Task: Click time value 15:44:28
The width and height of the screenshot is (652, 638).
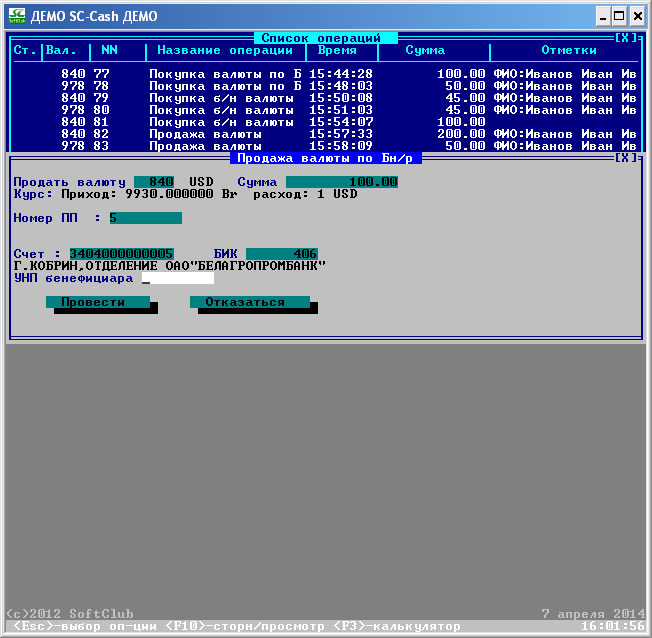Action: (341, 74)
